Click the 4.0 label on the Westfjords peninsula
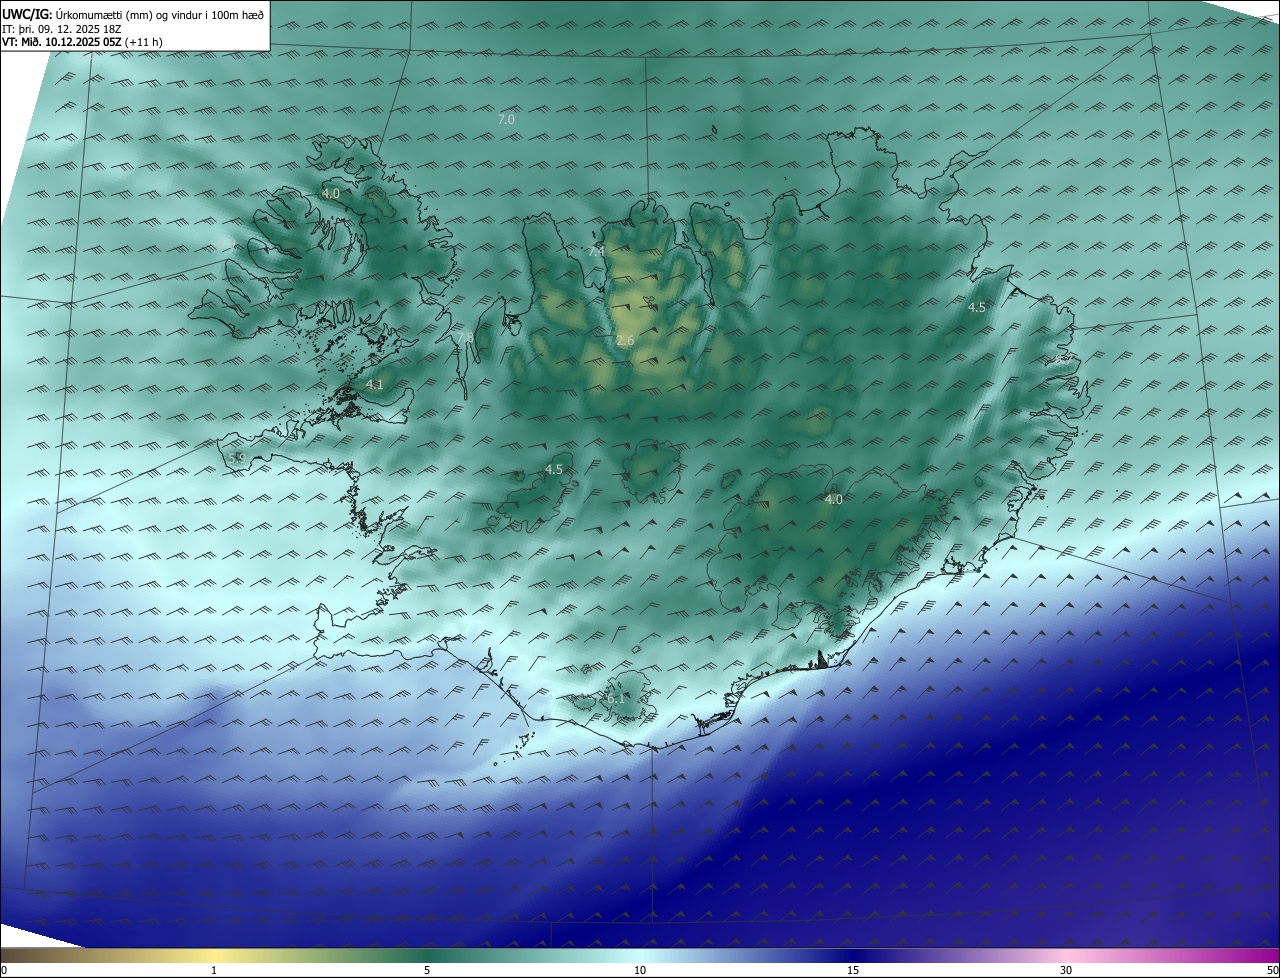The width and height of the screenshot is (1280, 978). (x=331, y=193)
